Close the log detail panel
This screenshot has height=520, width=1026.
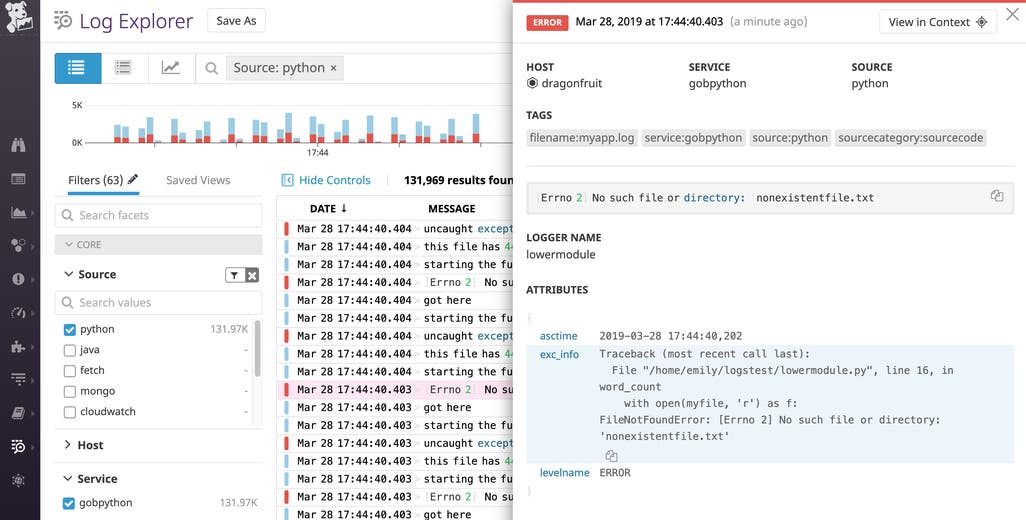[1012, 12]
